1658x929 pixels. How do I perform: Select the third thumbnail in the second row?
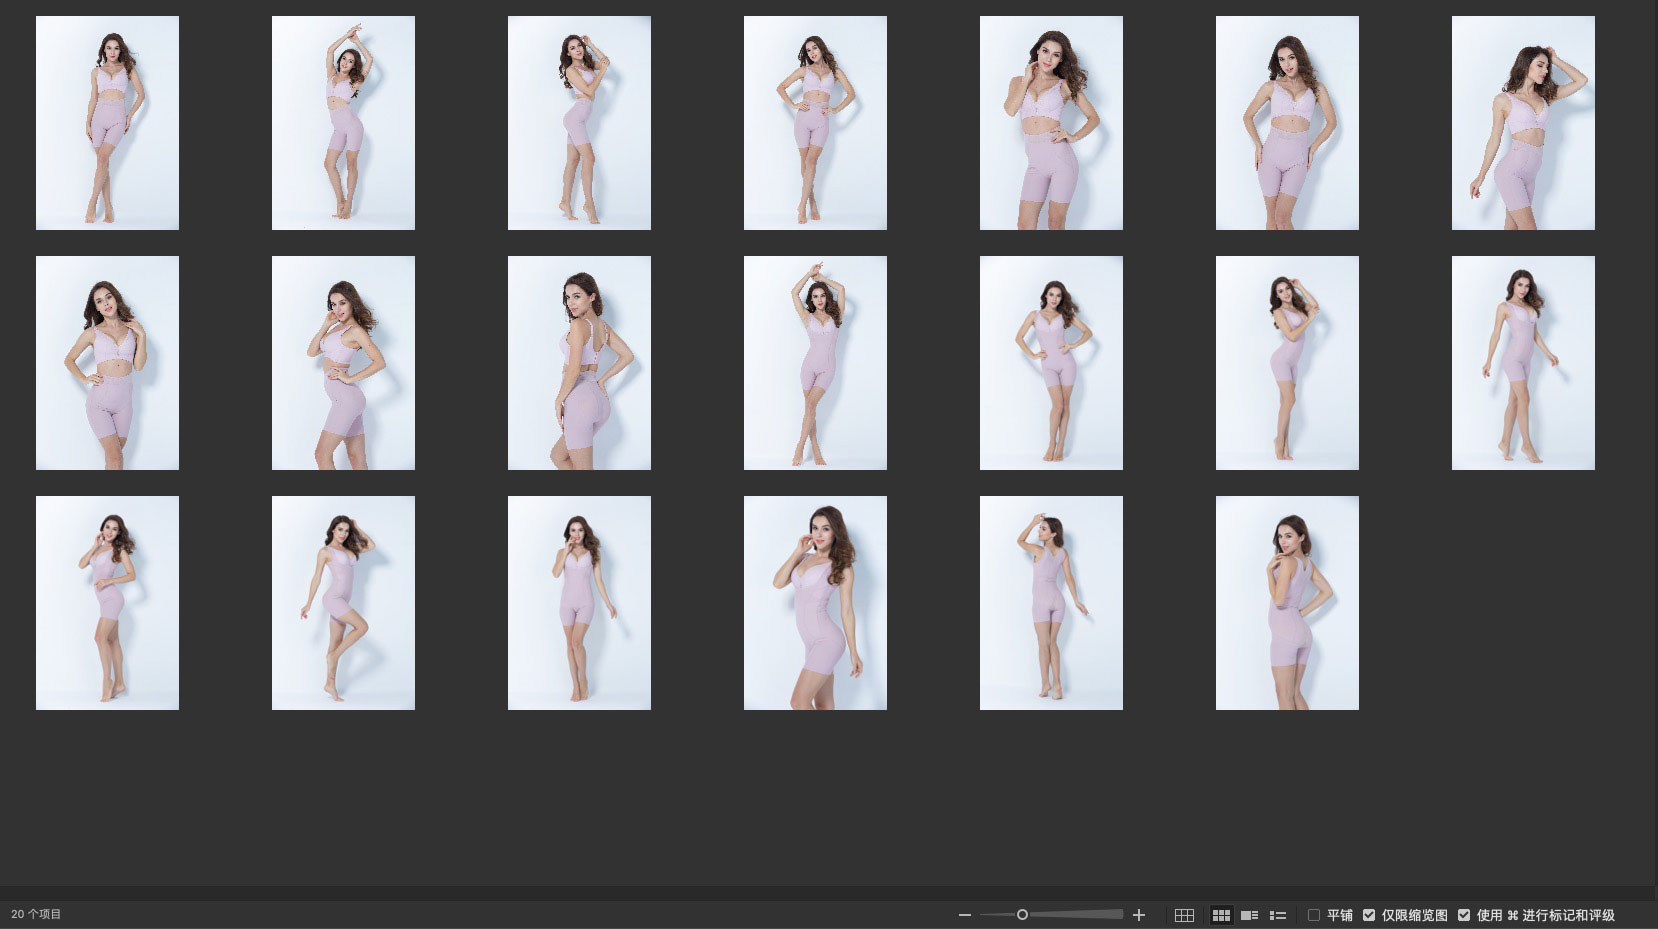(x=579, y=363)
